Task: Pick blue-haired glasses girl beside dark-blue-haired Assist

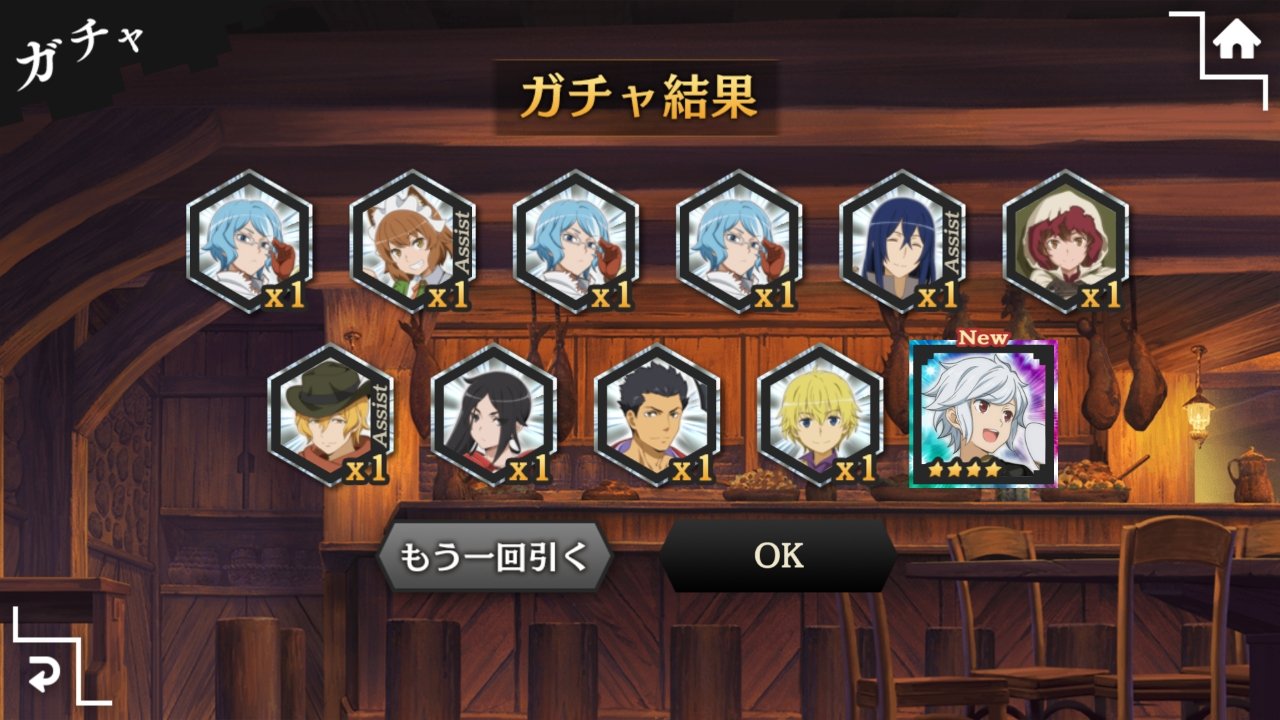Action: pyautogui.click(x=738, y=241)
